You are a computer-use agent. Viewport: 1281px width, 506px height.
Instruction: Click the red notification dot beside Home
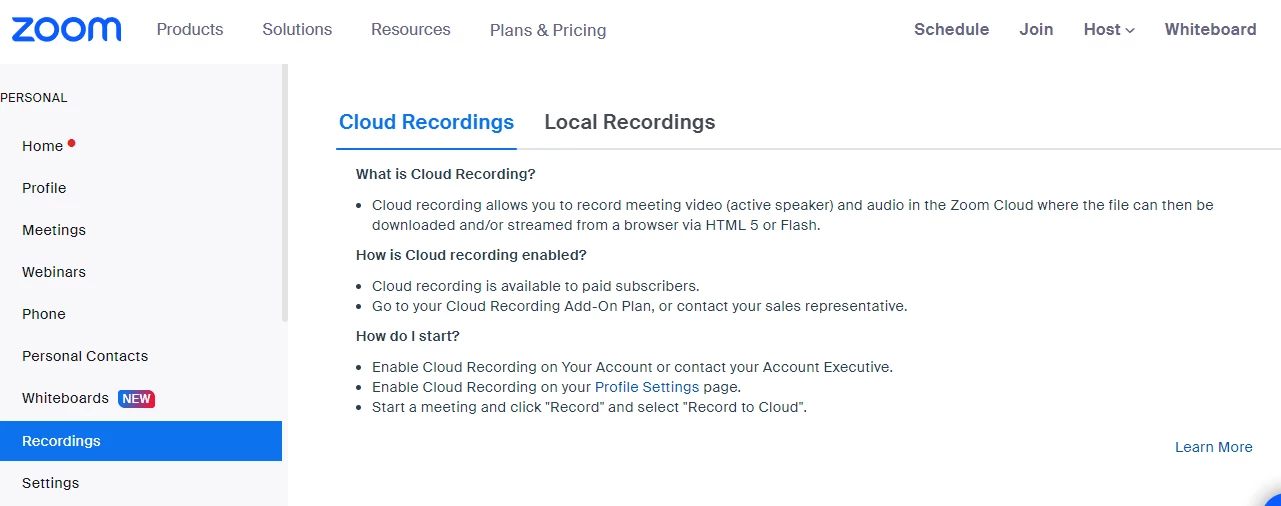point(72,142)
